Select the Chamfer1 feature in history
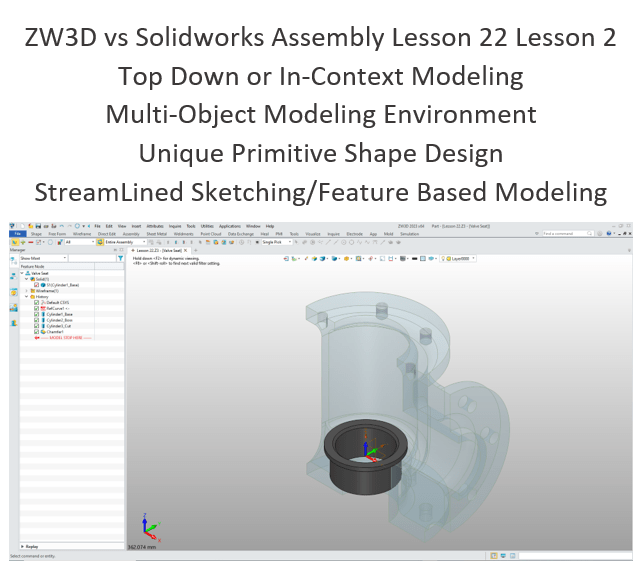This screenshot has height=565, width=639. (52, 332)
